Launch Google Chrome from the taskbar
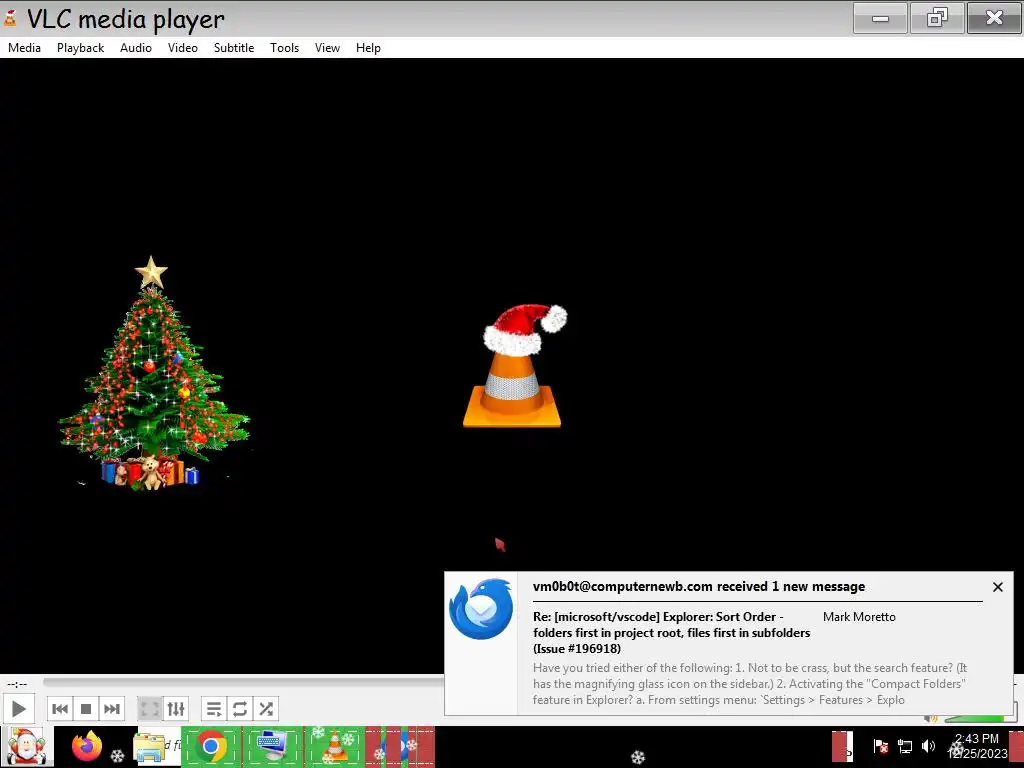The height and width of the screenshot is (768, 1024). click(211, 747)
